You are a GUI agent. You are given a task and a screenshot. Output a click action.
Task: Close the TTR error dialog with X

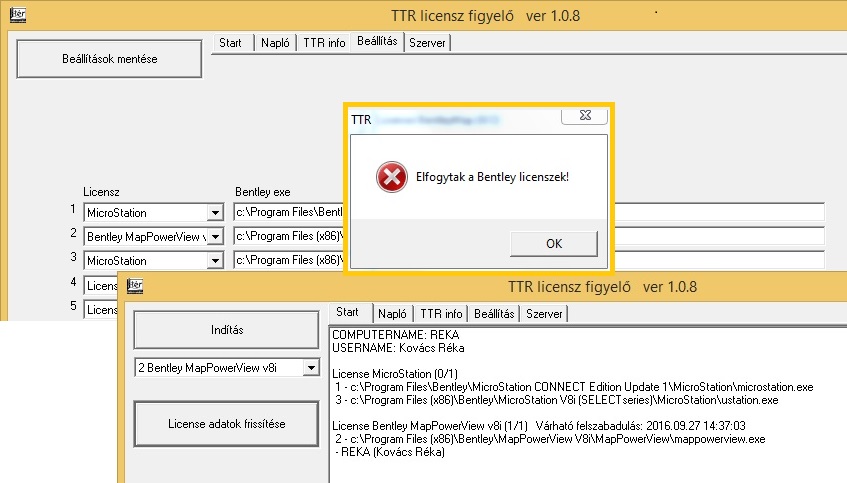[583, 117]
